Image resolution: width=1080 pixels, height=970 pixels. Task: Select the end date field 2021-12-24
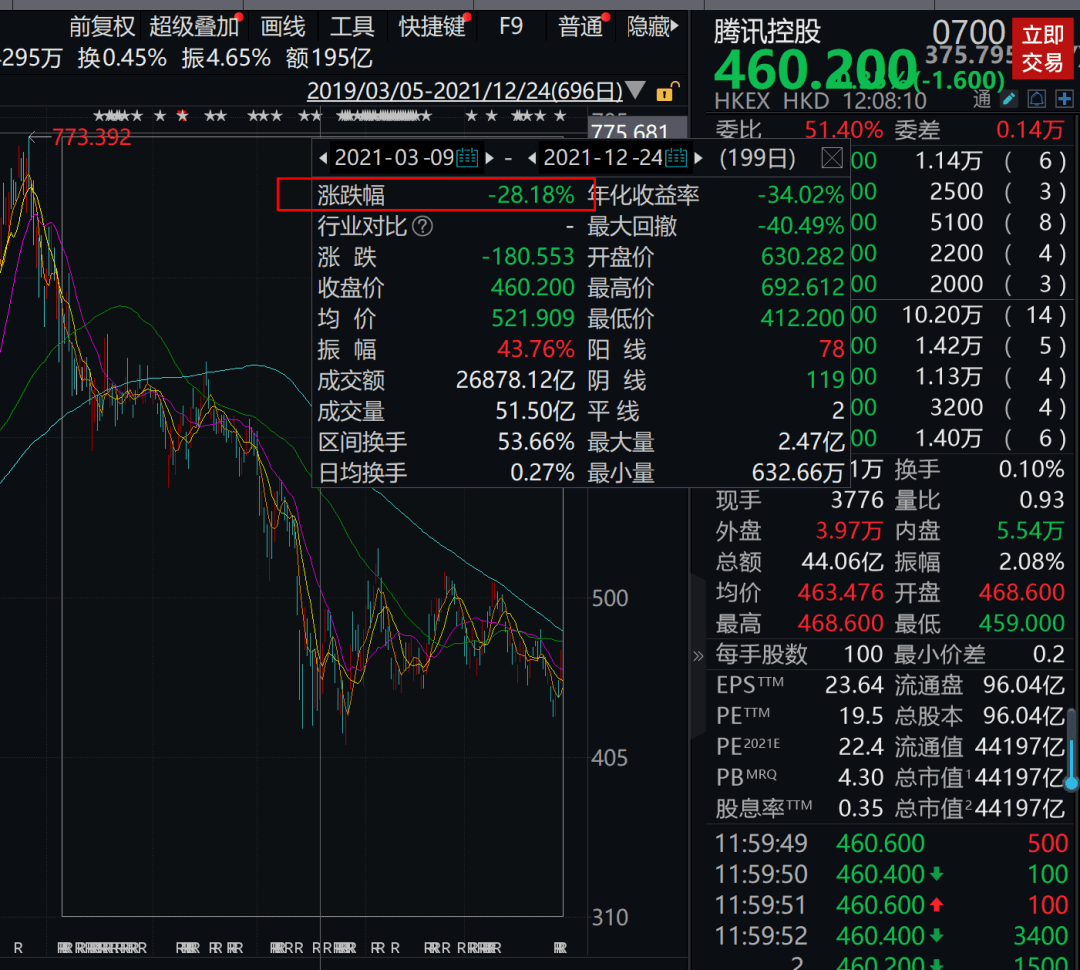pyautogui.click(x=603, y=158)
